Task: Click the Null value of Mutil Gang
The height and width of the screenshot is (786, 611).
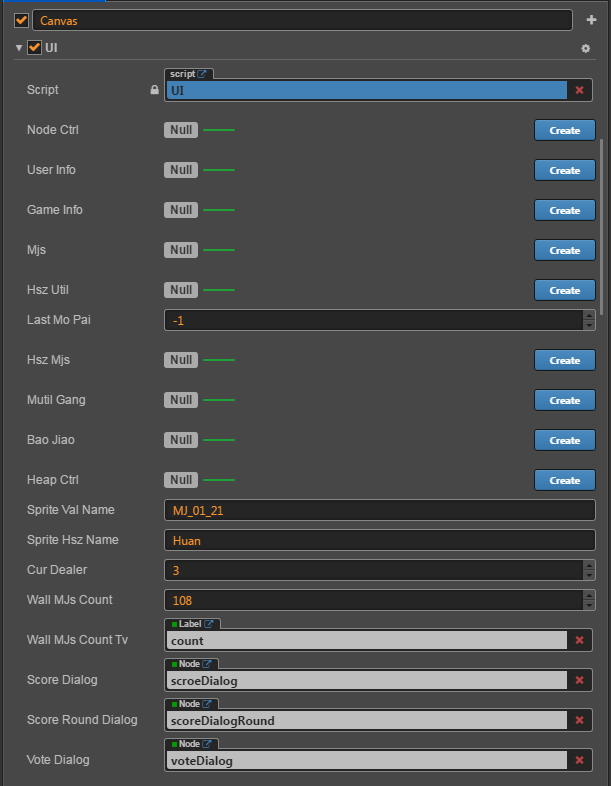Action: pyautogui.click(x=181, y=400)
